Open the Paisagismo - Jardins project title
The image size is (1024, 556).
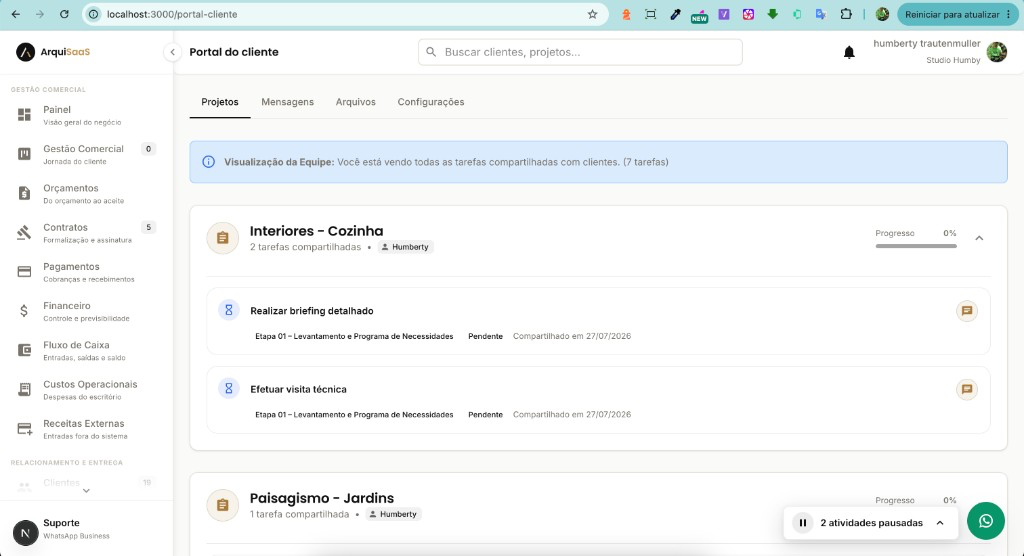click(321, 498)
